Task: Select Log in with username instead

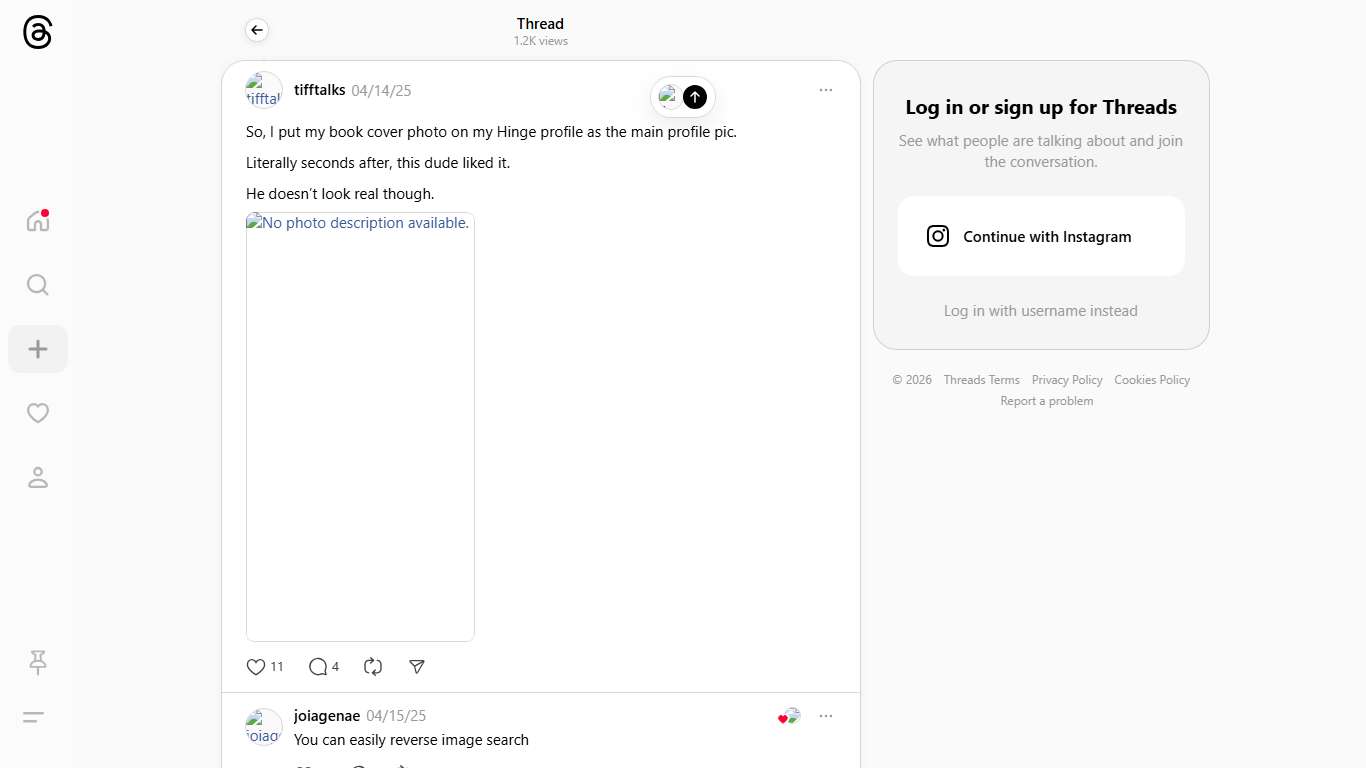Action: (x=1040, y=311)
